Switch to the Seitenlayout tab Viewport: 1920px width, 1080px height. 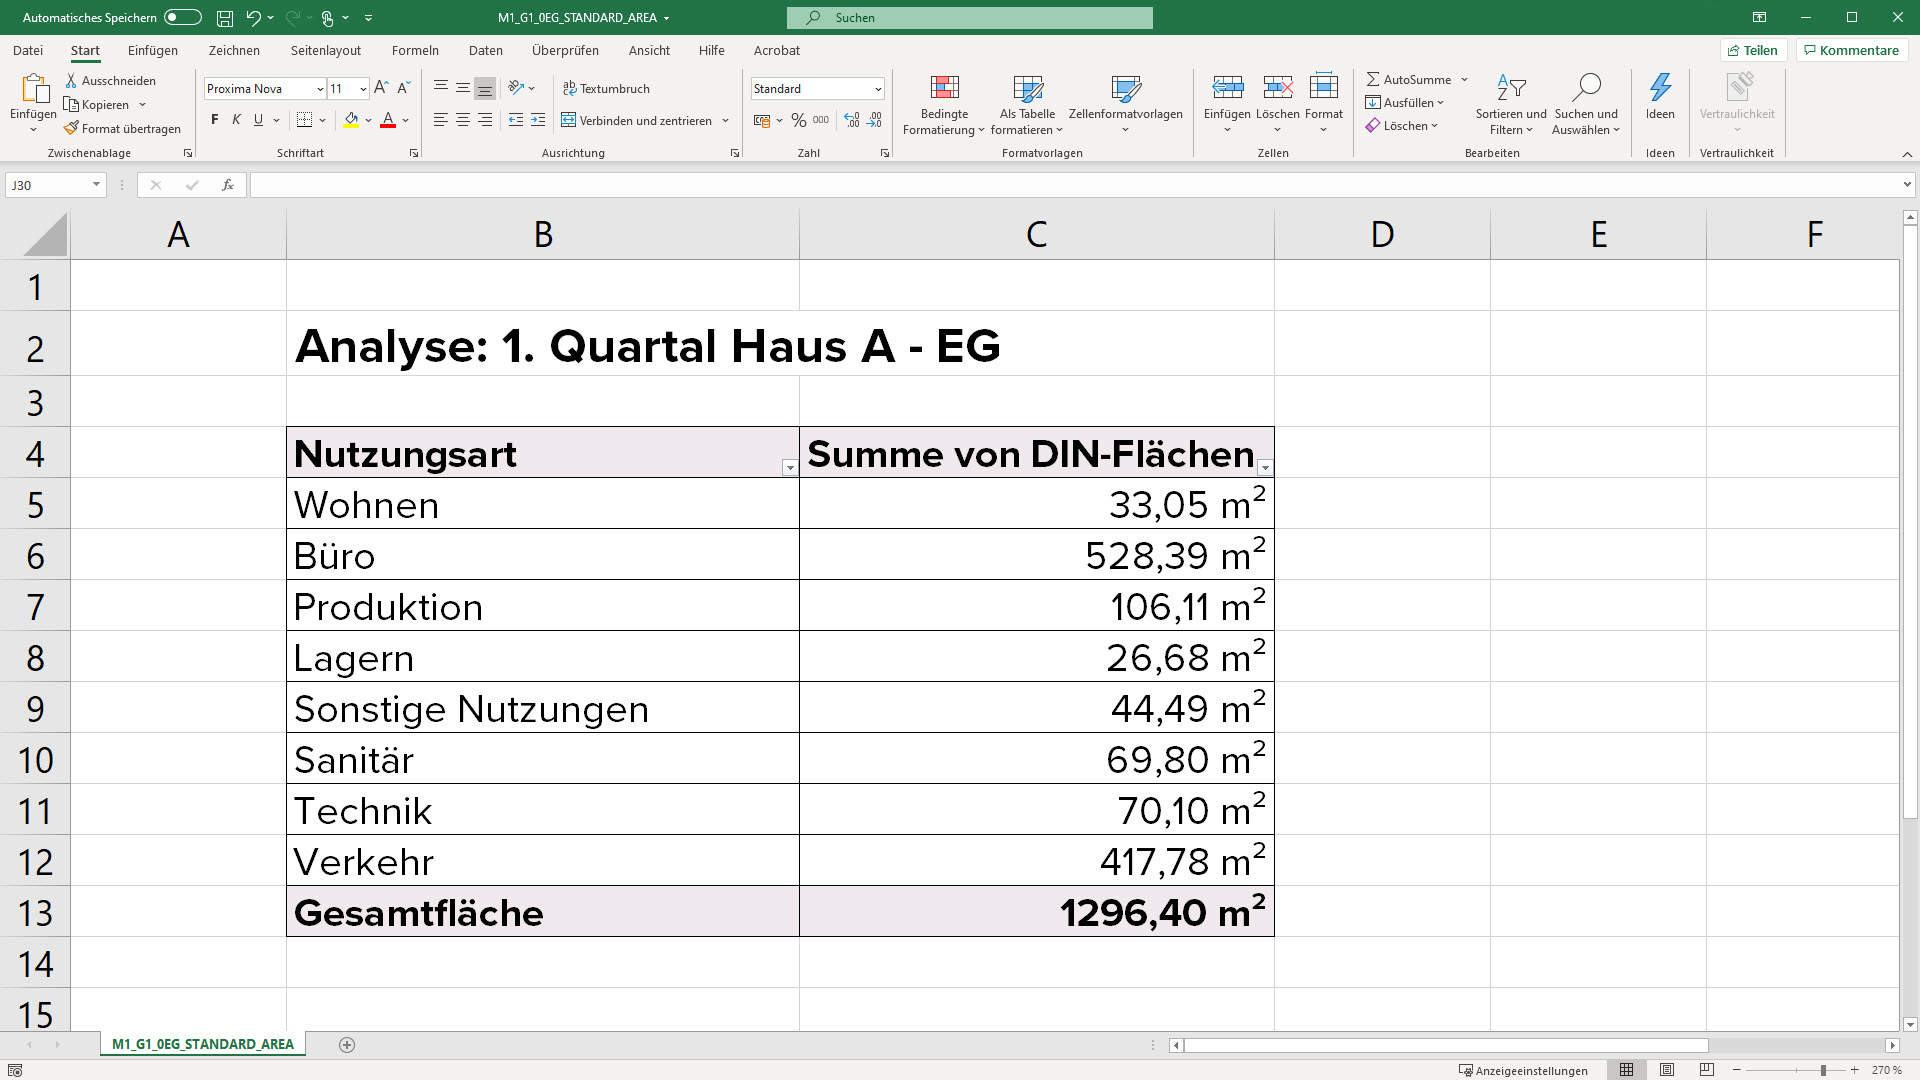[325, 50]
